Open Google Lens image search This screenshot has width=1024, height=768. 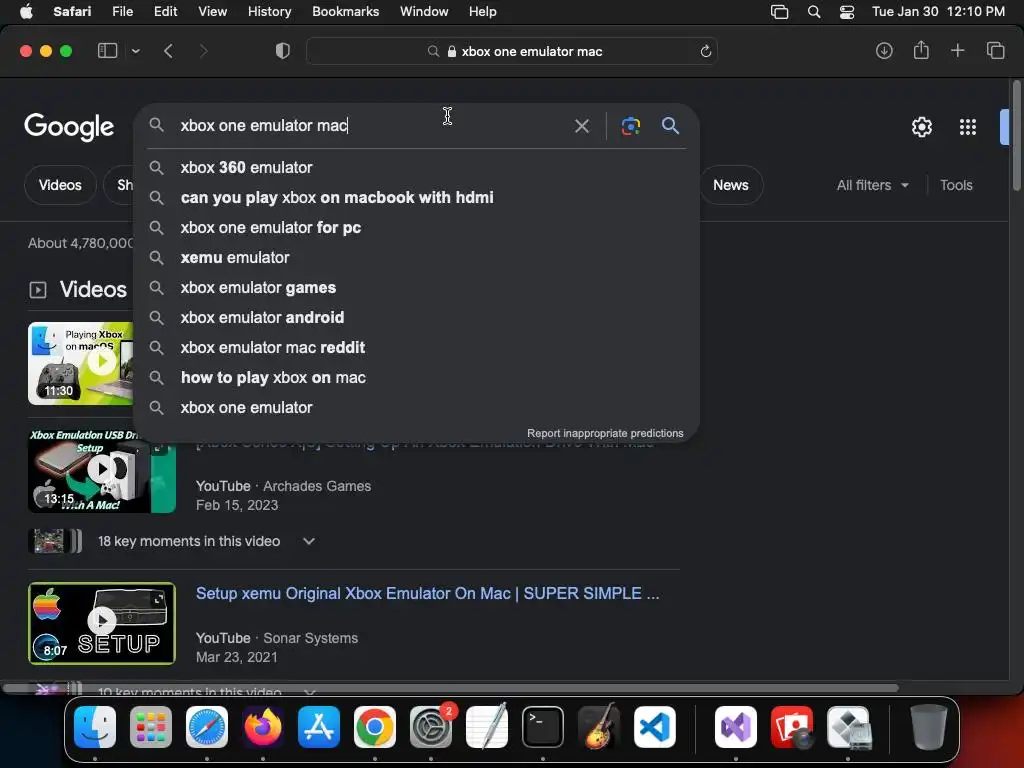pyautogui.click(x=630, y=126)
